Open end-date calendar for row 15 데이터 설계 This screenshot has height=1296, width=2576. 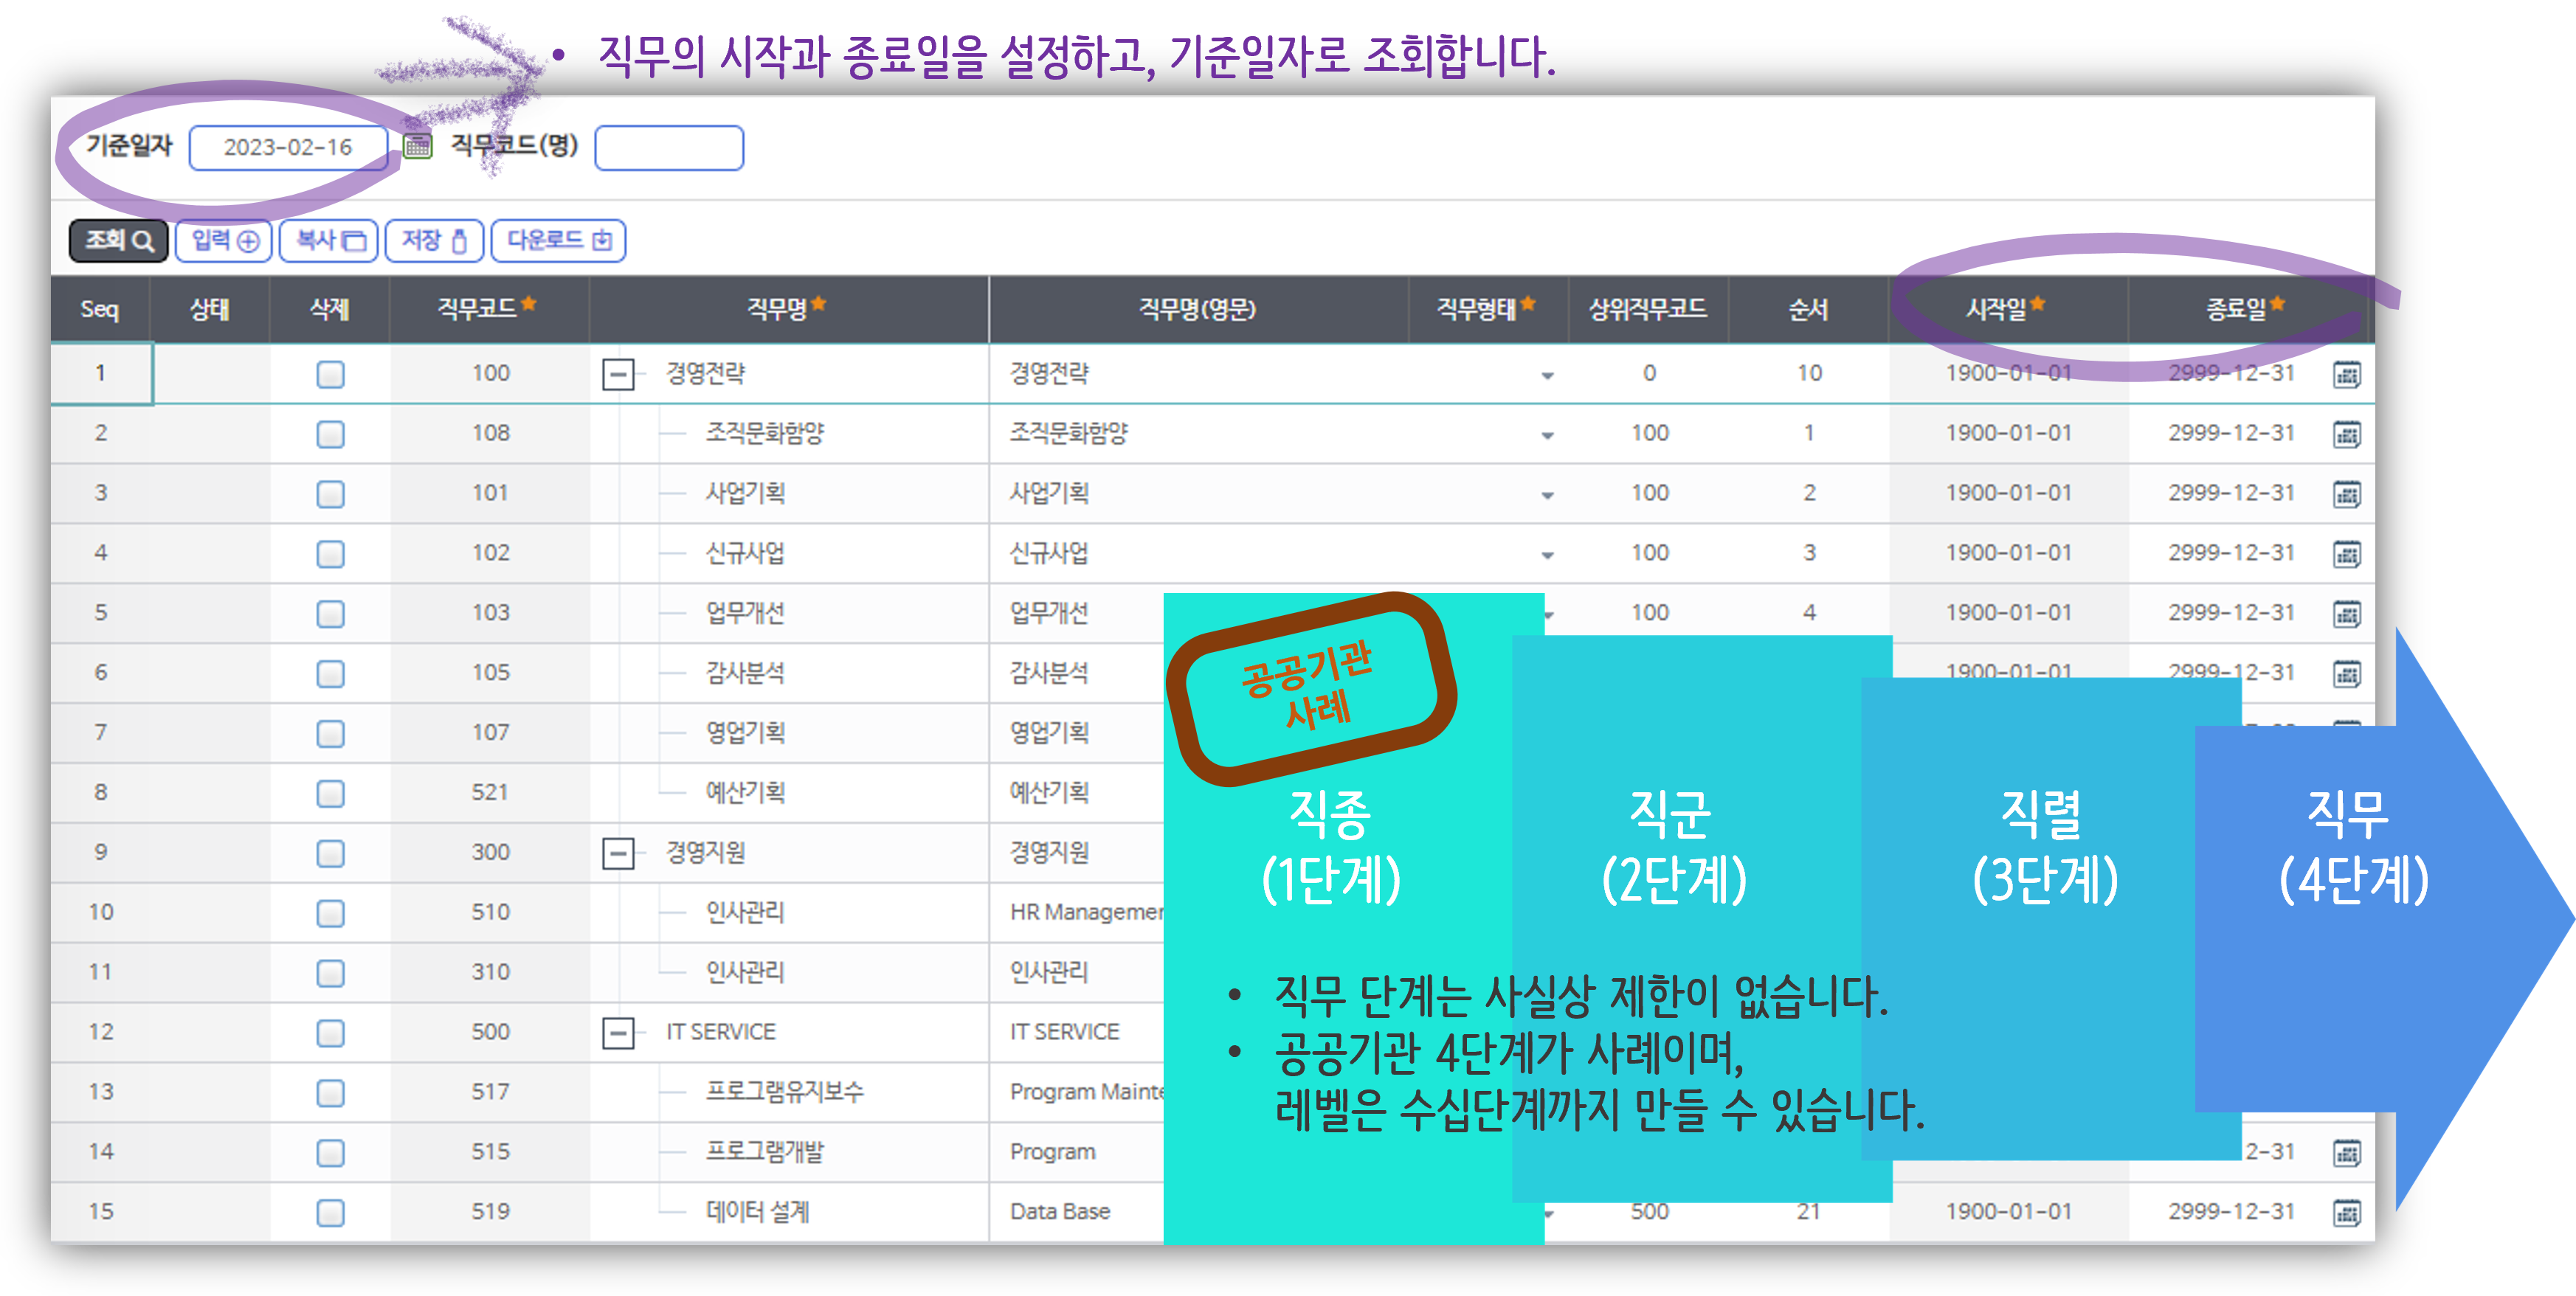coord(2346,1212)
